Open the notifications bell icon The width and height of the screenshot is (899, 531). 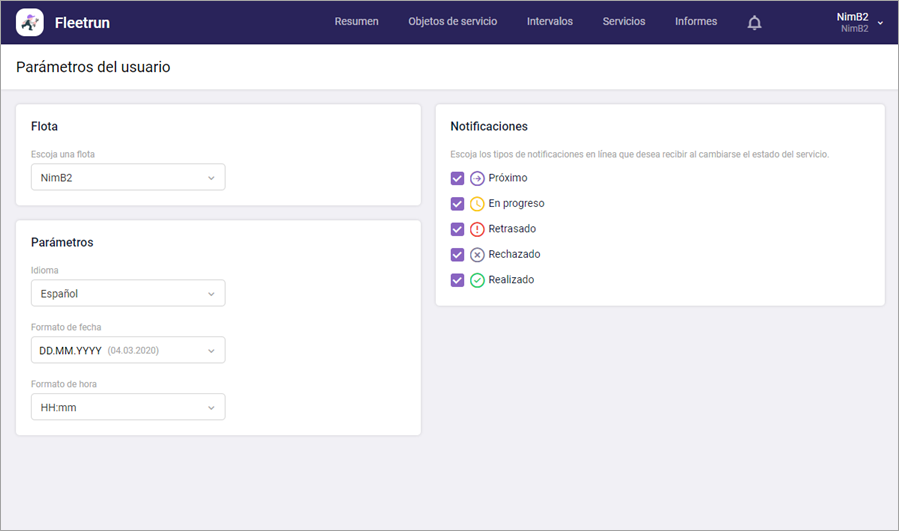[x=755, y=22]
